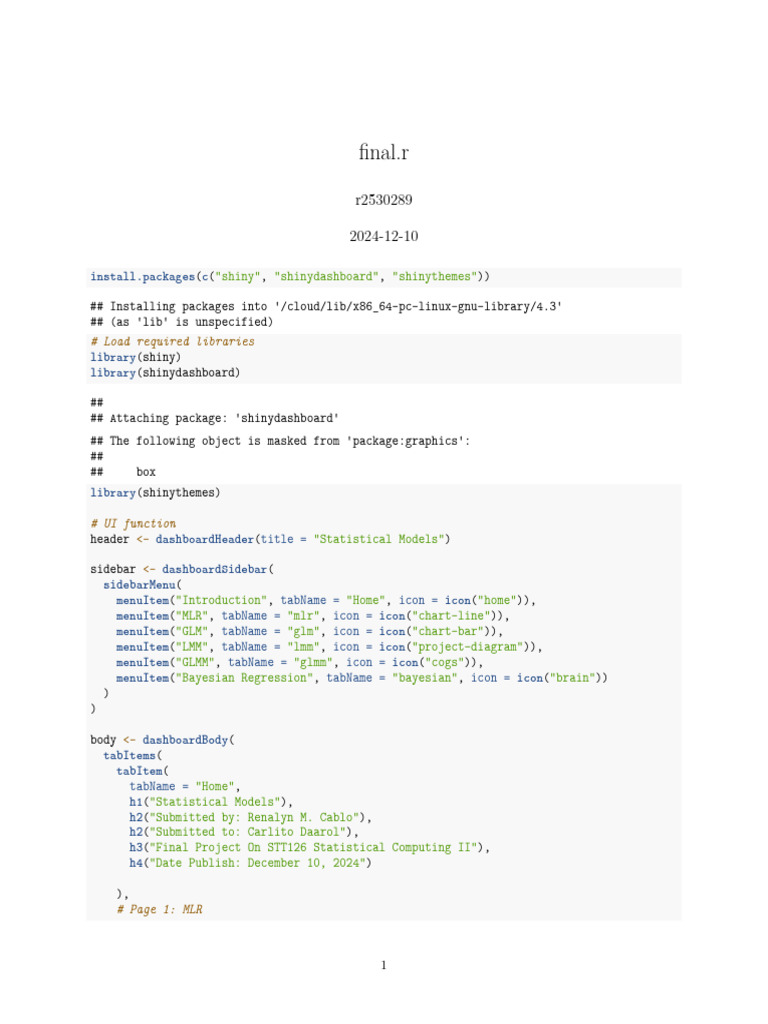Click the menuItem "Bayesian Regression" line
The width and height of the screenshot is (768, 1024).
[x=361, y=677]
